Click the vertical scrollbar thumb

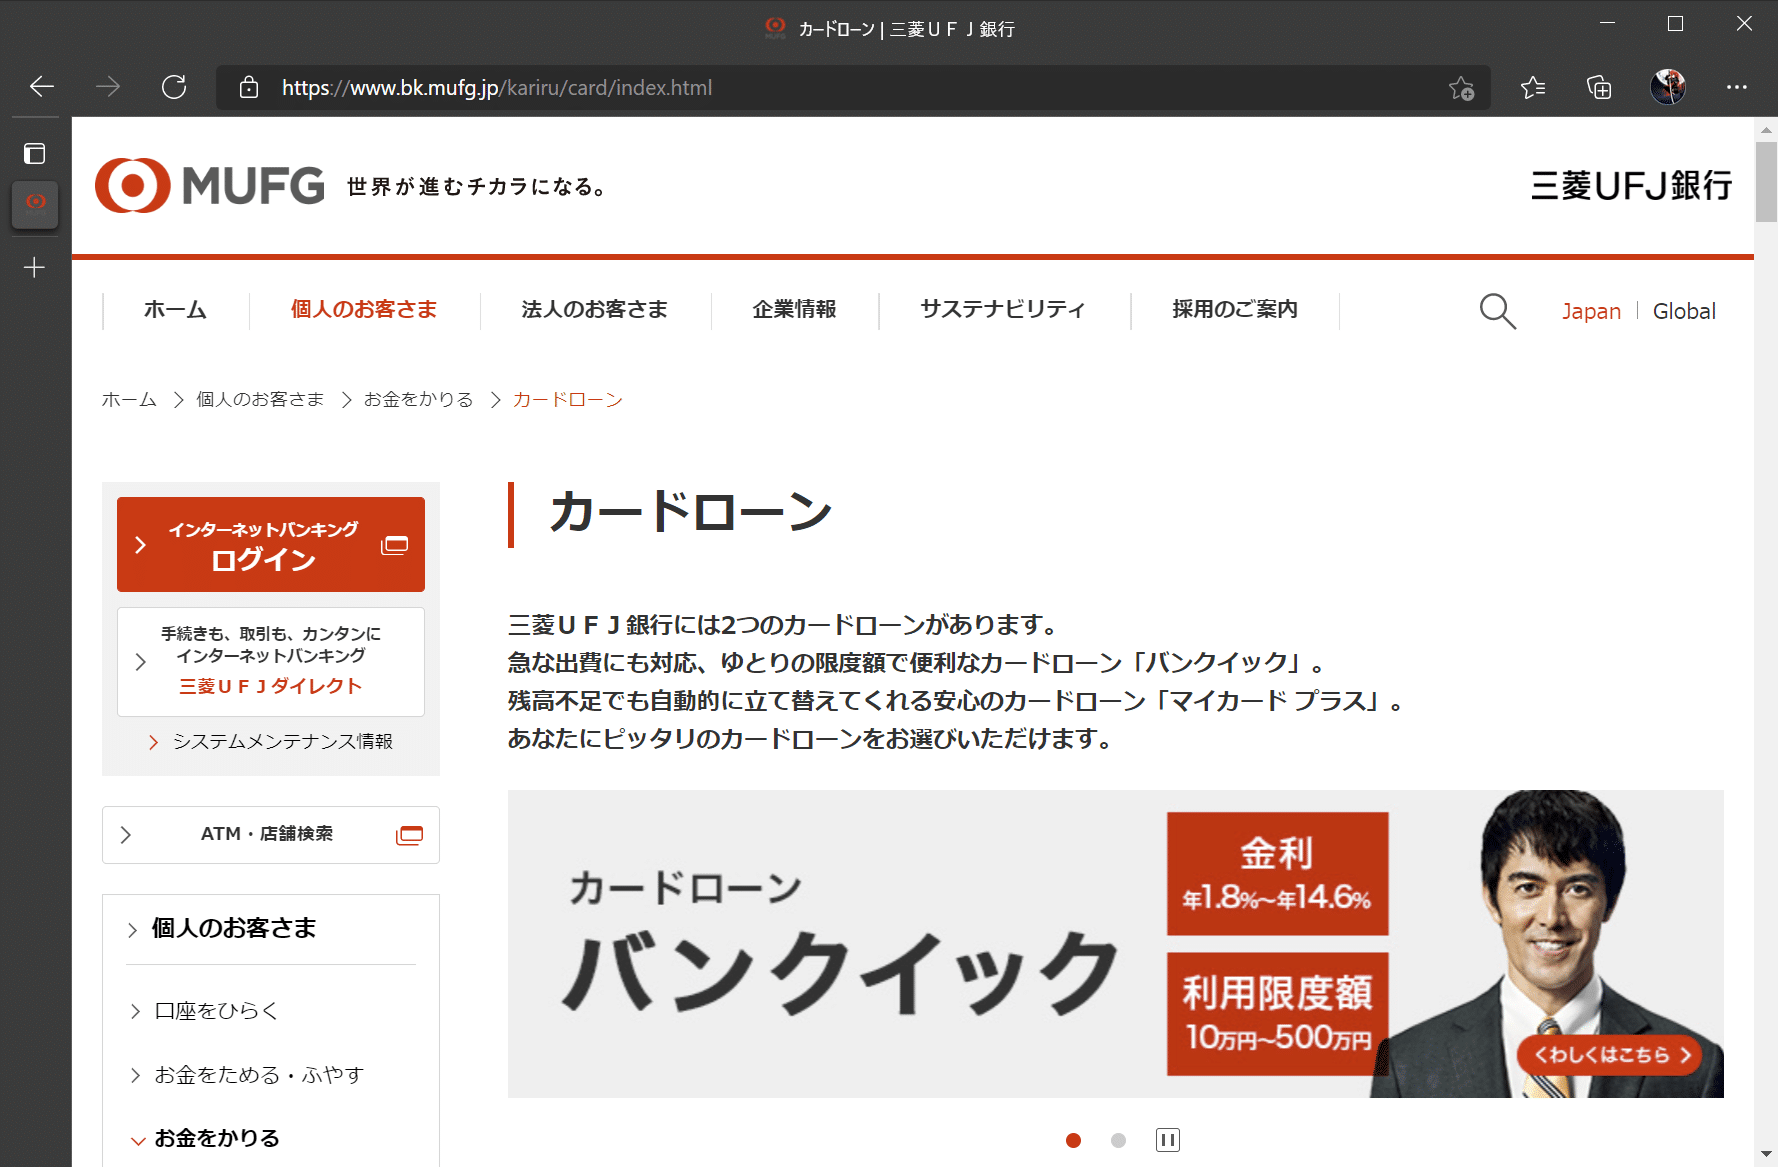1766,182
